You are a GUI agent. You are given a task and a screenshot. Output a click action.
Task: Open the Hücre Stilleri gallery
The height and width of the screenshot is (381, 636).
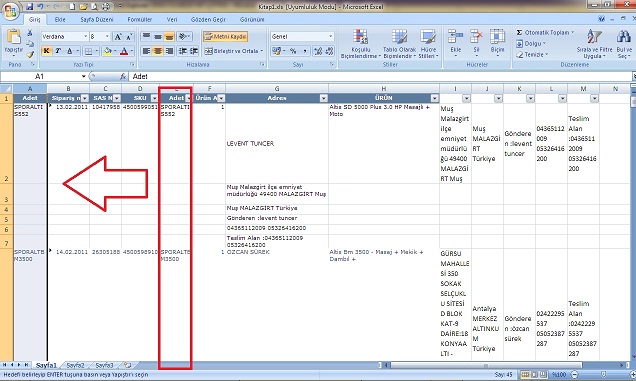coord(428,44)
